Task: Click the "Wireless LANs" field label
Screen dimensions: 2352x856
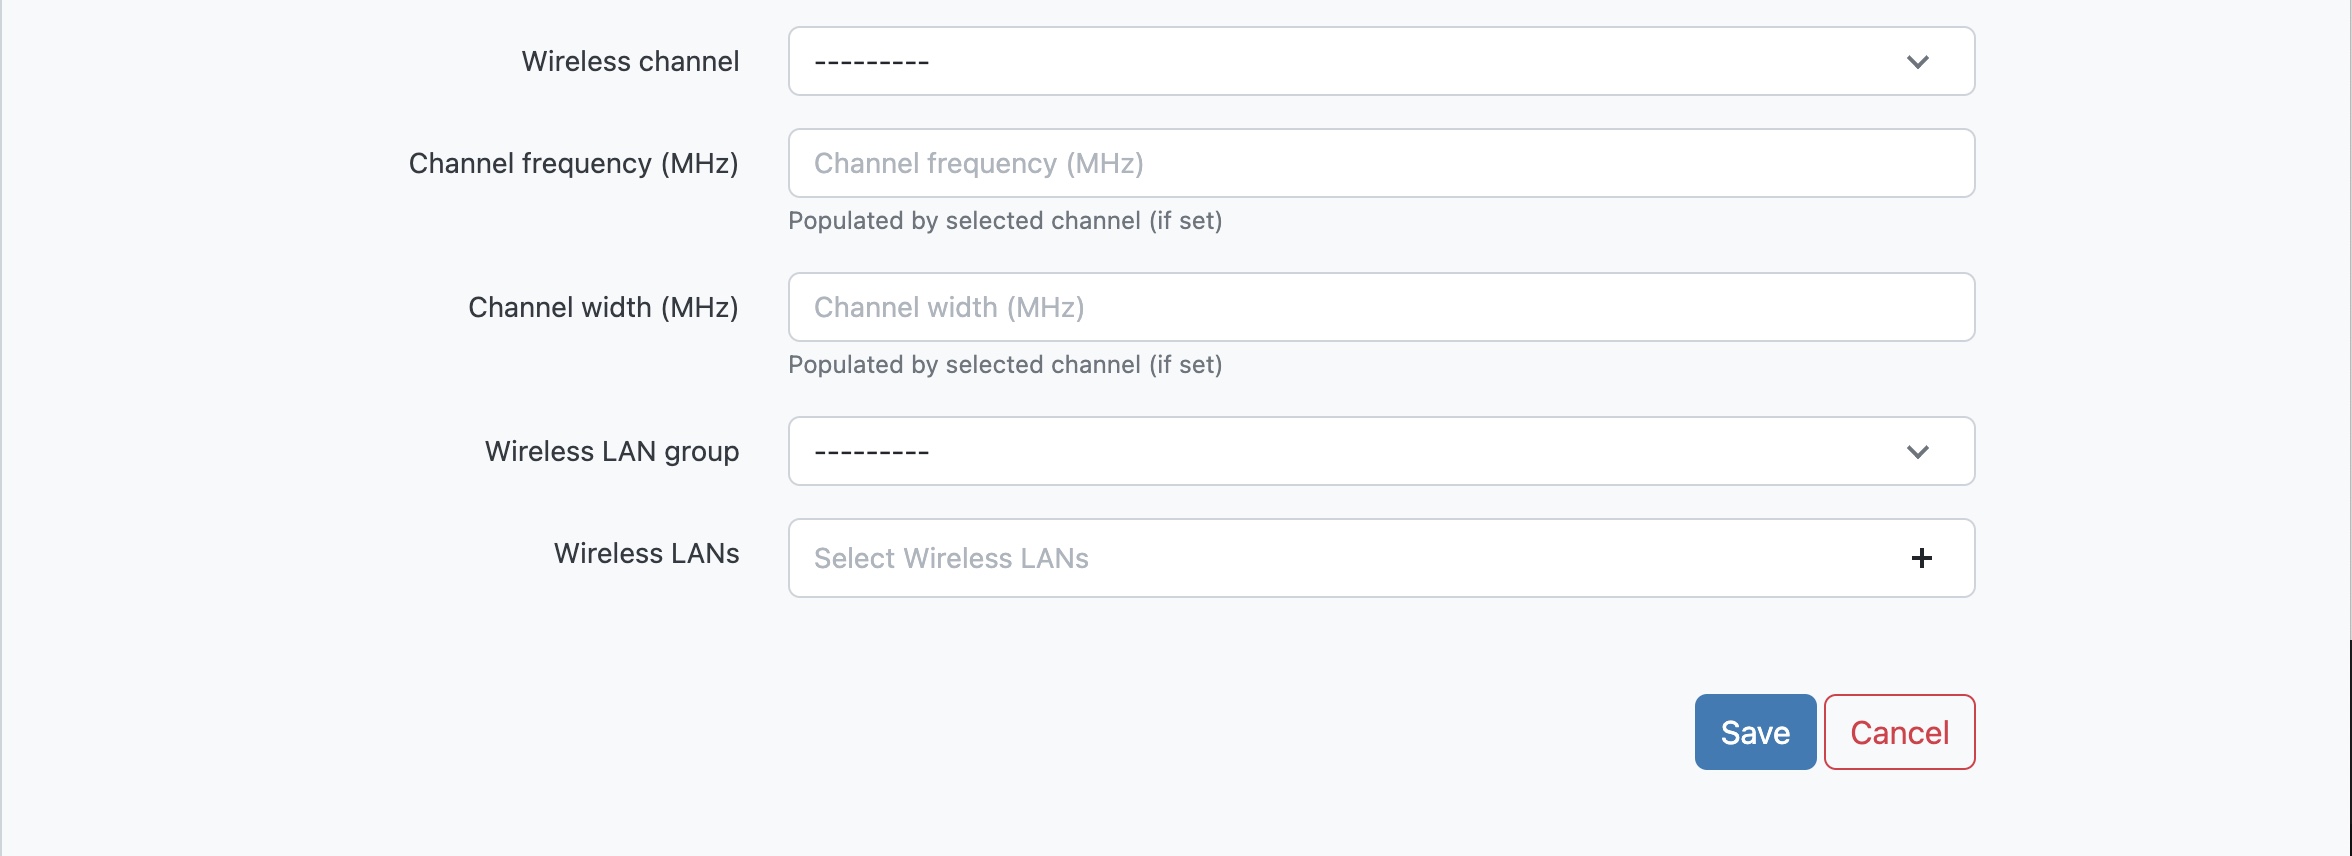Action: pyautogui.click(x=646, y=553)
